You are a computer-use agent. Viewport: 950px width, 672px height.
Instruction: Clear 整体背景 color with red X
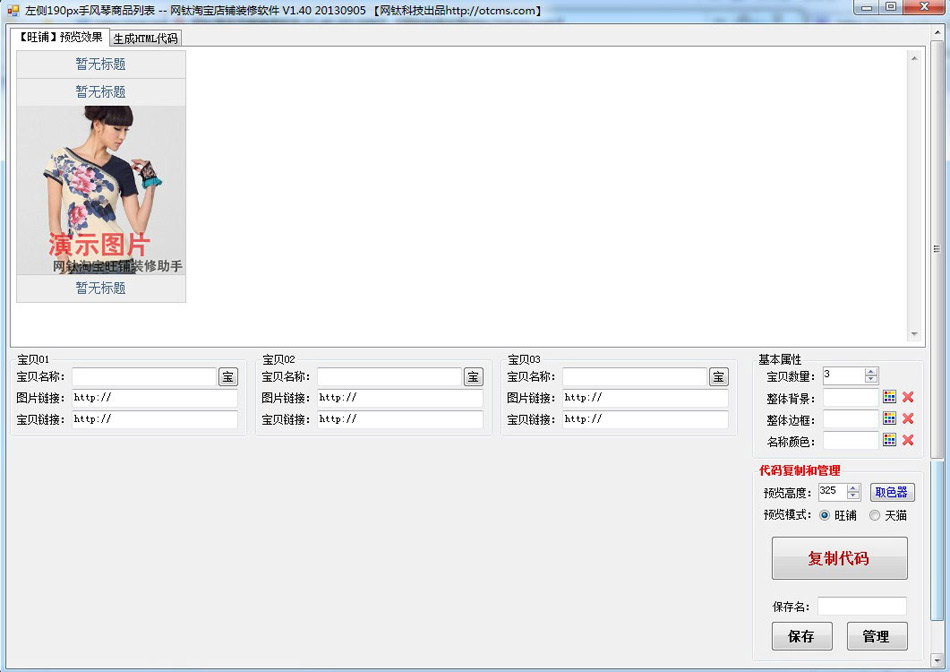[x=908, y=397]
